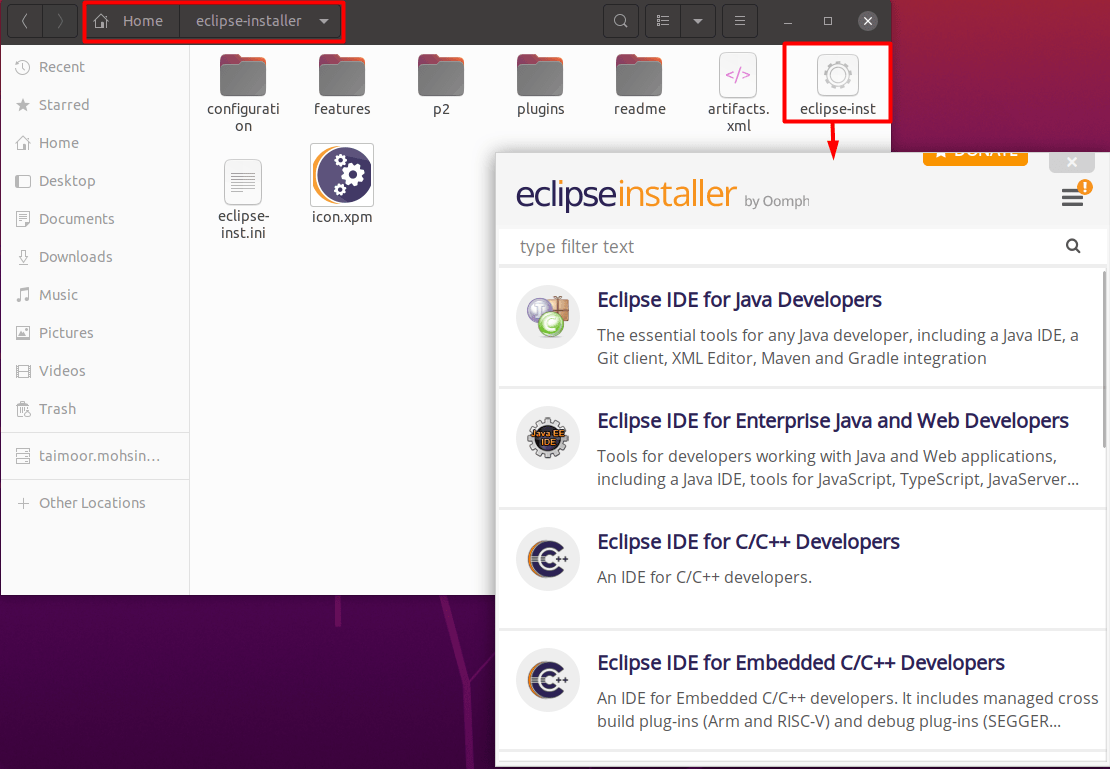1110x769 pixels.
Task: Close the file manager window
Action: (x=868, y=21)
